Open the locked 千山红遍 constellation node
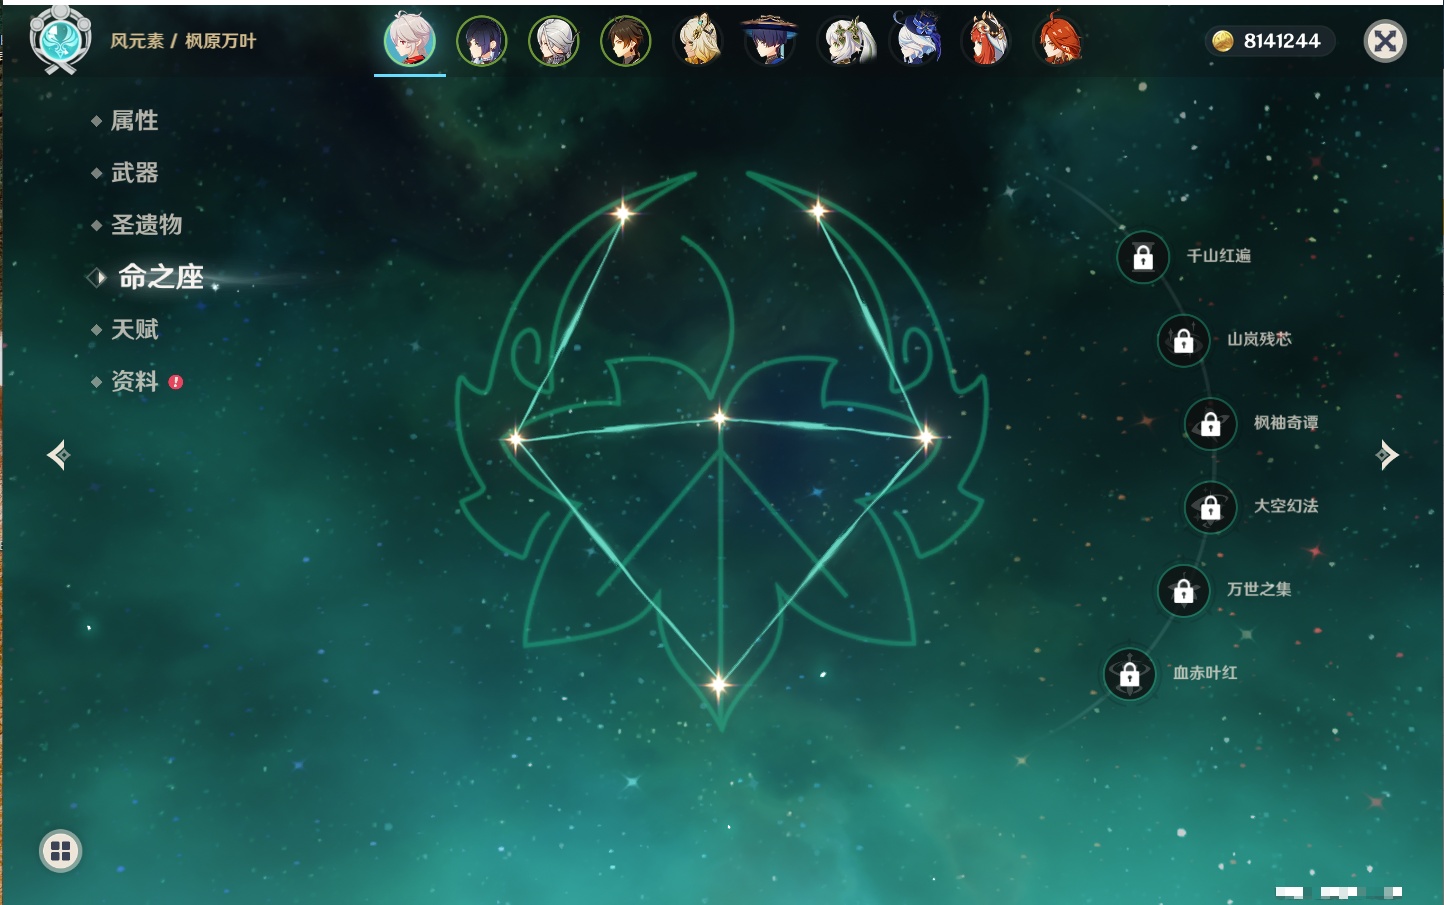The image size is (1444, 905). click(x=1143, y=257)
